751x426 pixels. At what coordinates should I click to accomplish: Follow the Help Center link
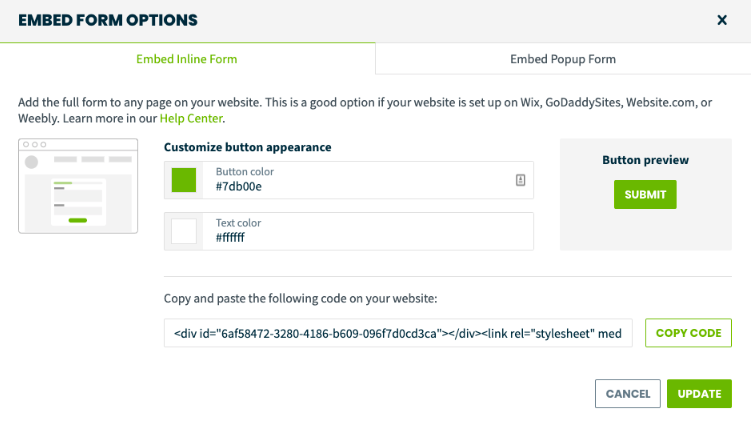pyautogui.click(x=191, y=118)
